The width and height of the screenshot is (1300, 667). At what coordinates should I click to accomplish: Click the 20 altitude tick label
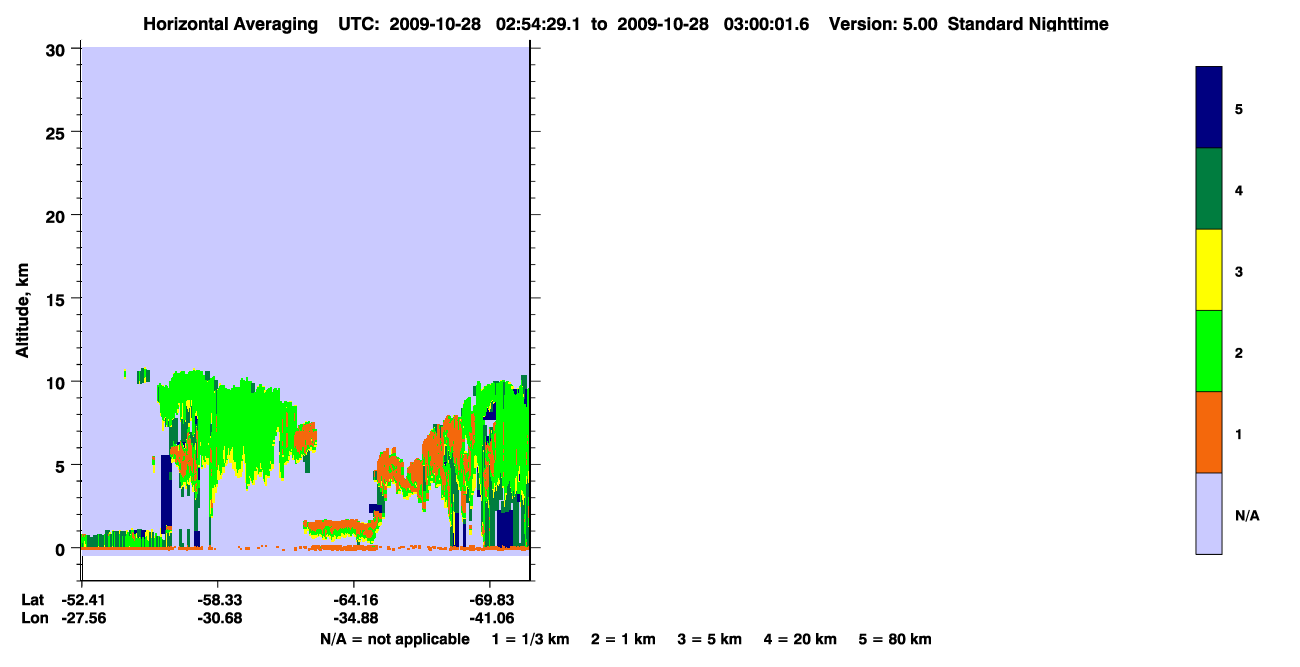[57, 216]
